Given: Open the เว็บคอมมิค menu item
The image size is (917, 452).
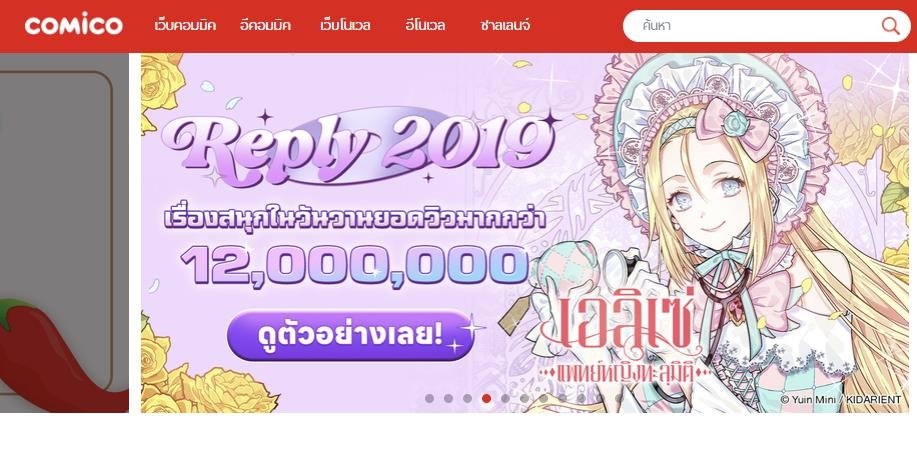Looking at the screenshot, I should point(185,26).
